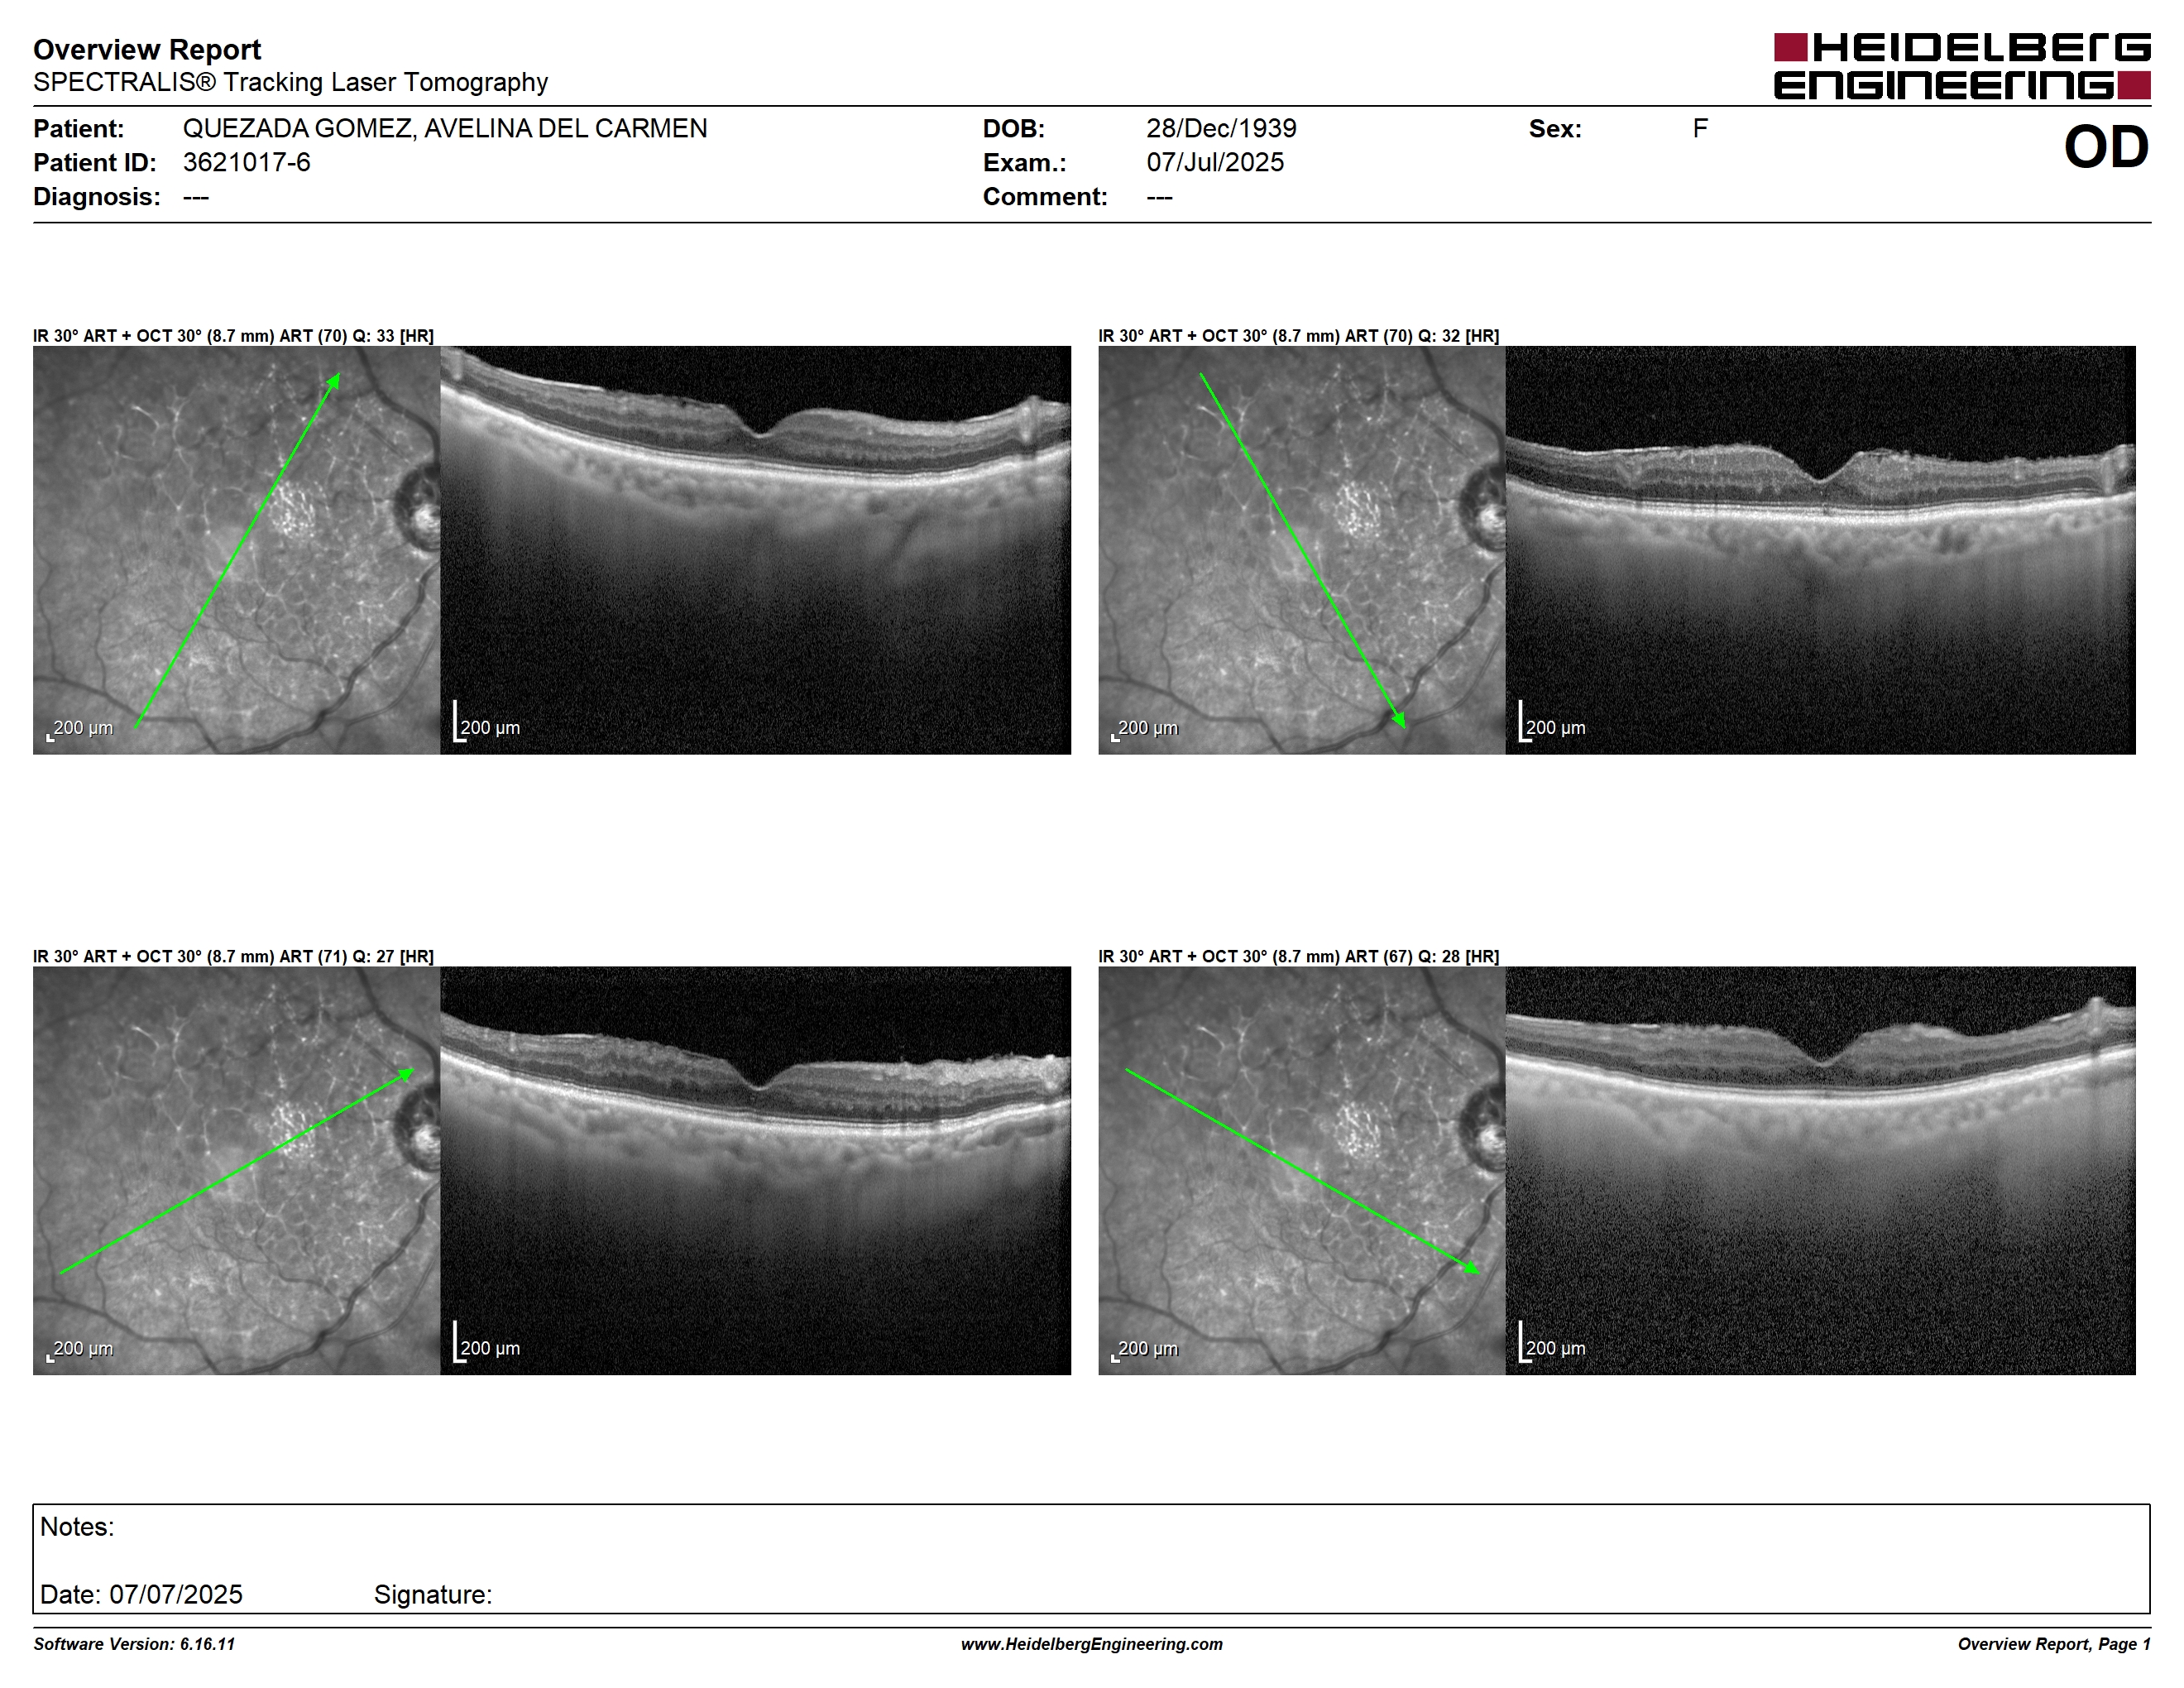Click the Overview Report title
2184x1688 pixels.
click(x=147, y=49)
